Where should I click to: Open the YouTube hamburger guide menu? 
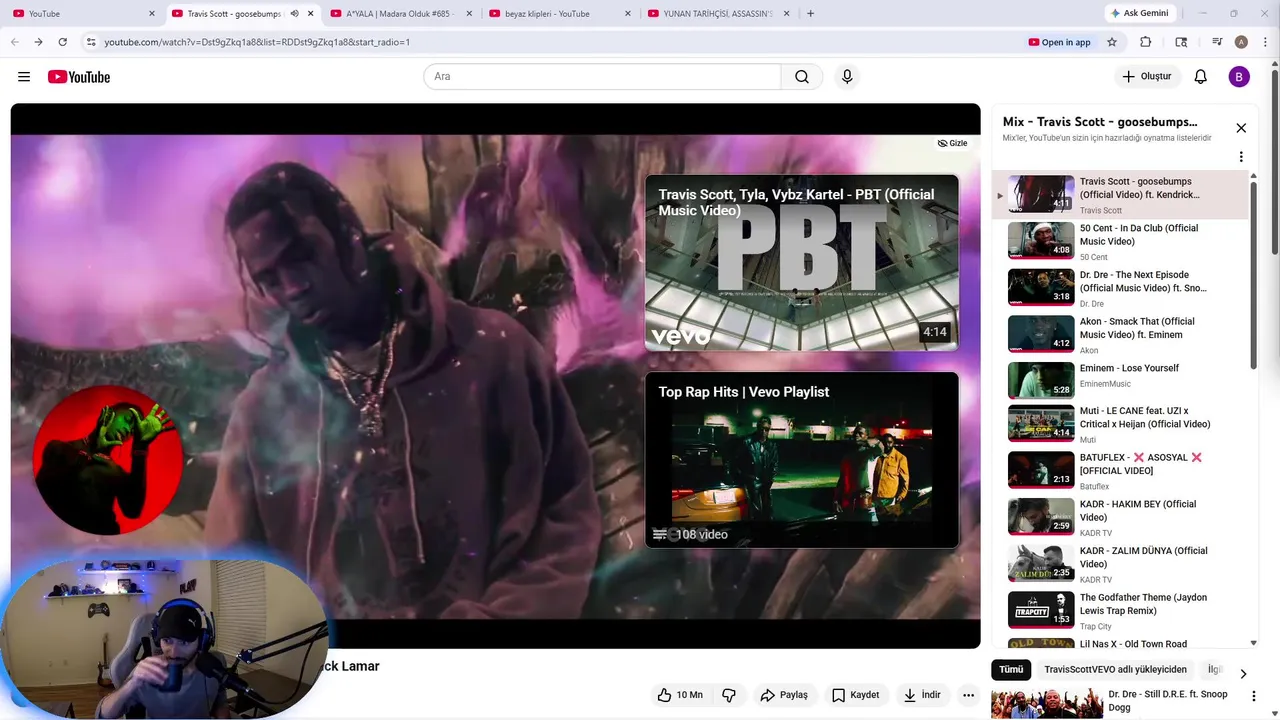(24, 77)
